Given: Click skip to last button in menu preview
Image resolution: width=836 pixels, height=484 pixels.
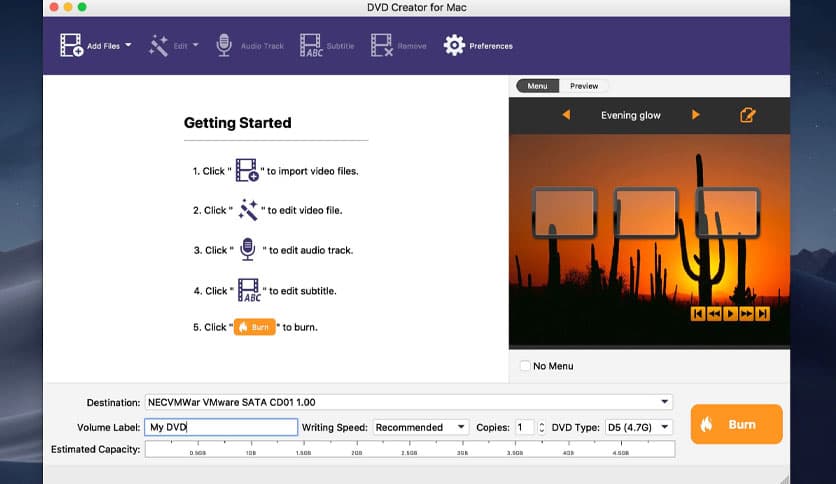Looking at the screenshot, I should [x=763, y=314].
